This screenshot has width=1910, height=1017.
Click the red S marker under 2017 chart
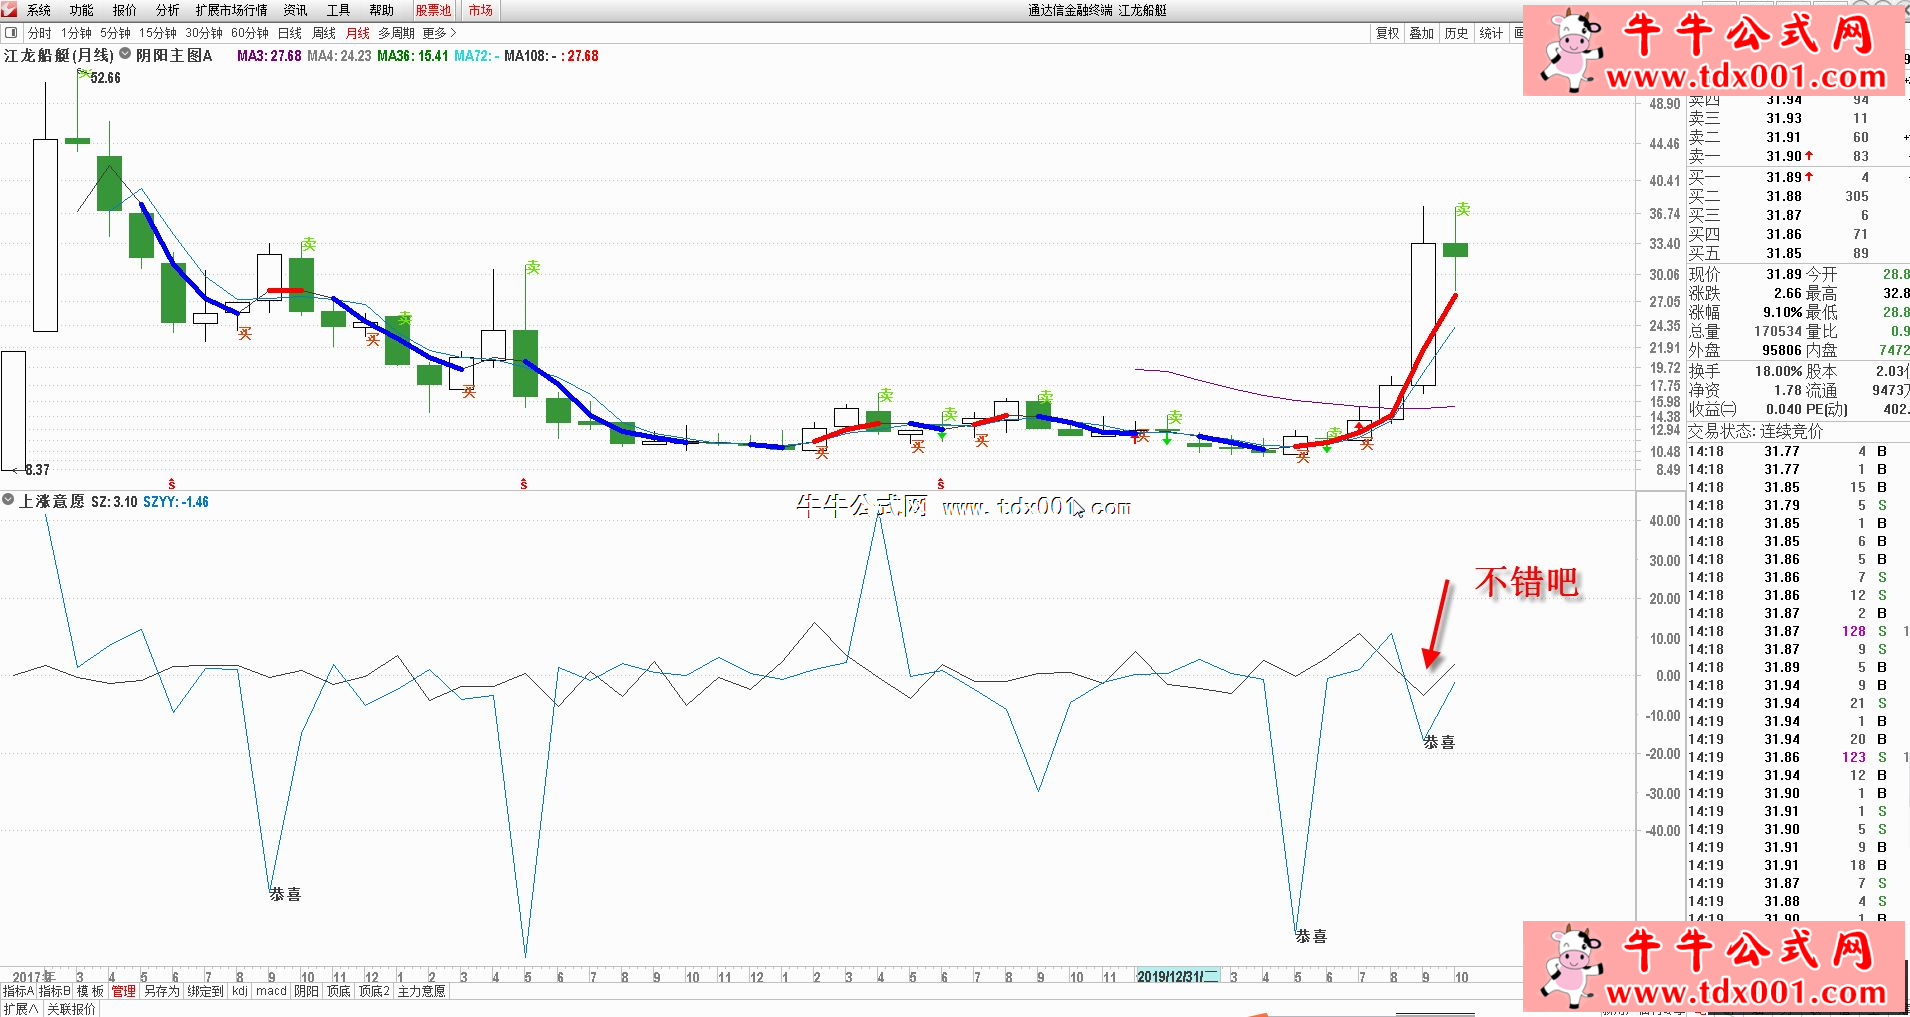click(172, 484)
